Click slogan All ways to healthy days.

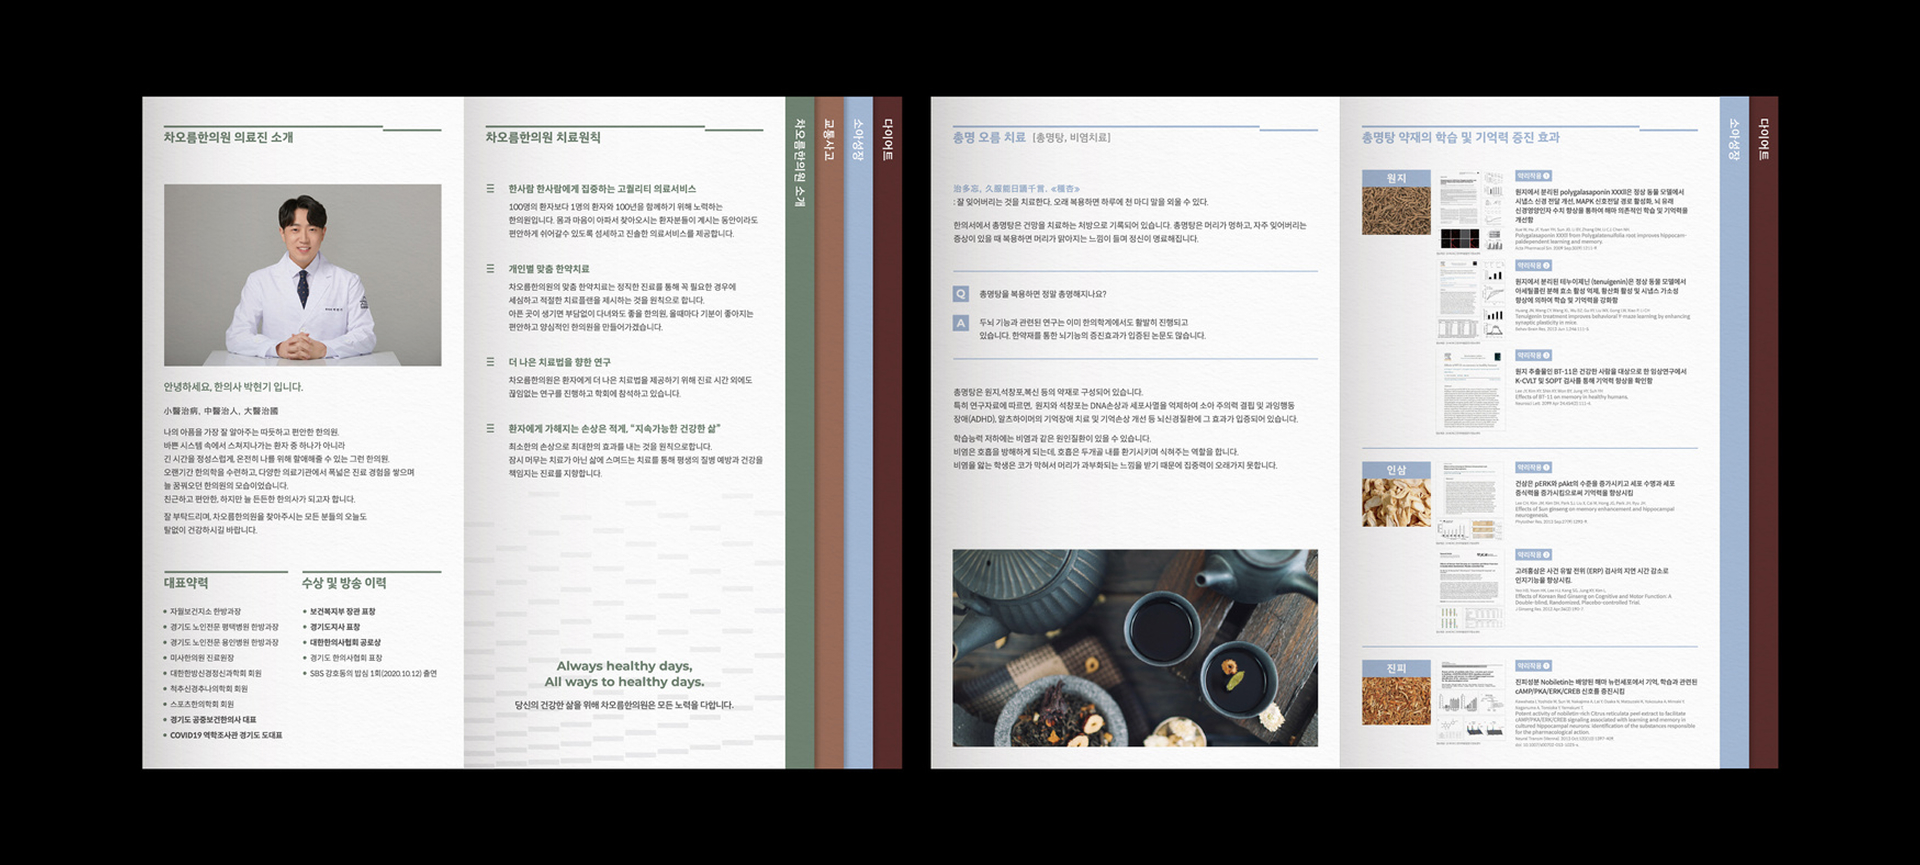pos(624,682)
